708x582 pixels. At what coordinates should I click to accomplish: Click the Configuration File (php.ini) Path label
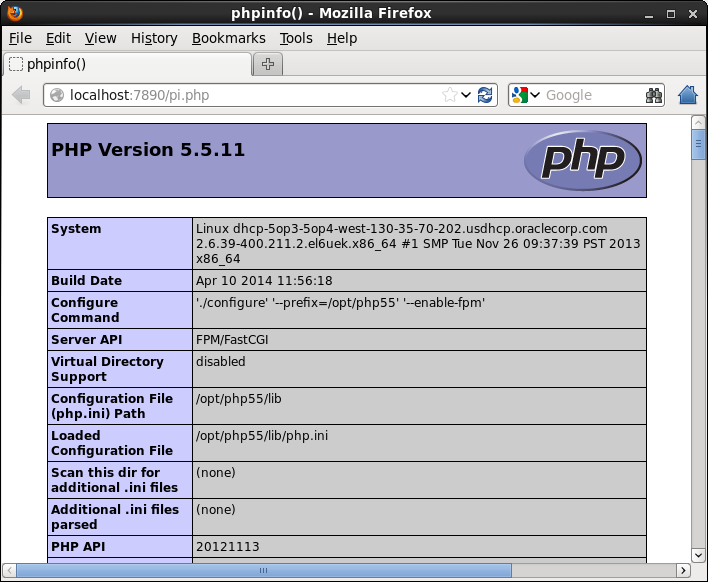point(112,406)
